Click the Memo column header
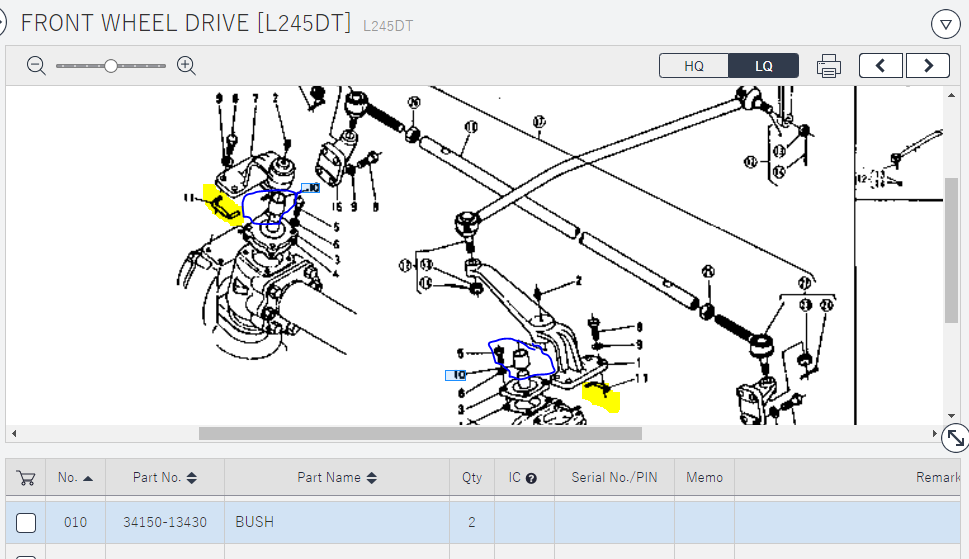 tap(704, 478)
